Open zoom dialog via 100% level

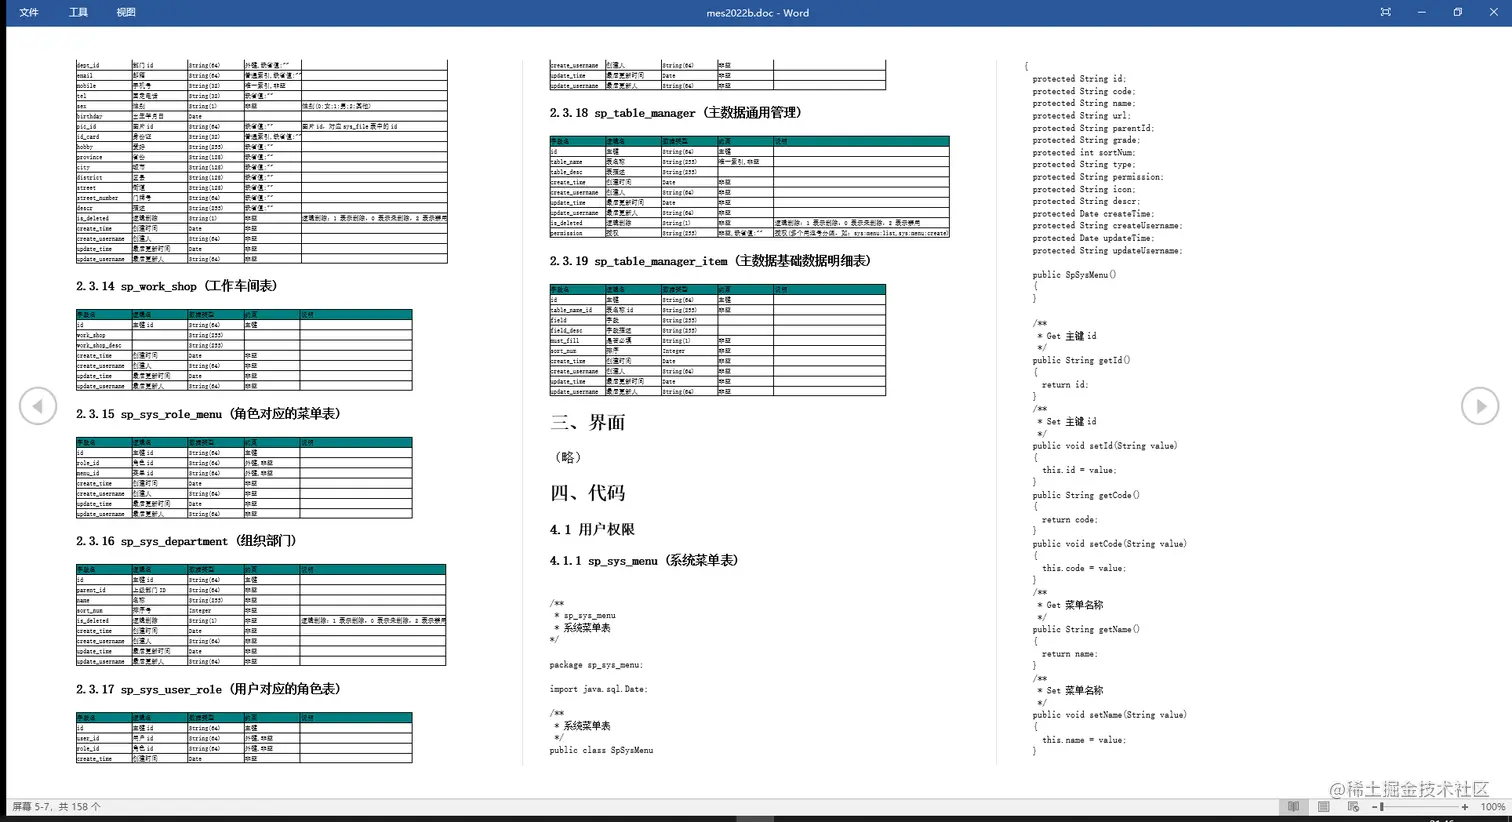(x=1493, y=807)
